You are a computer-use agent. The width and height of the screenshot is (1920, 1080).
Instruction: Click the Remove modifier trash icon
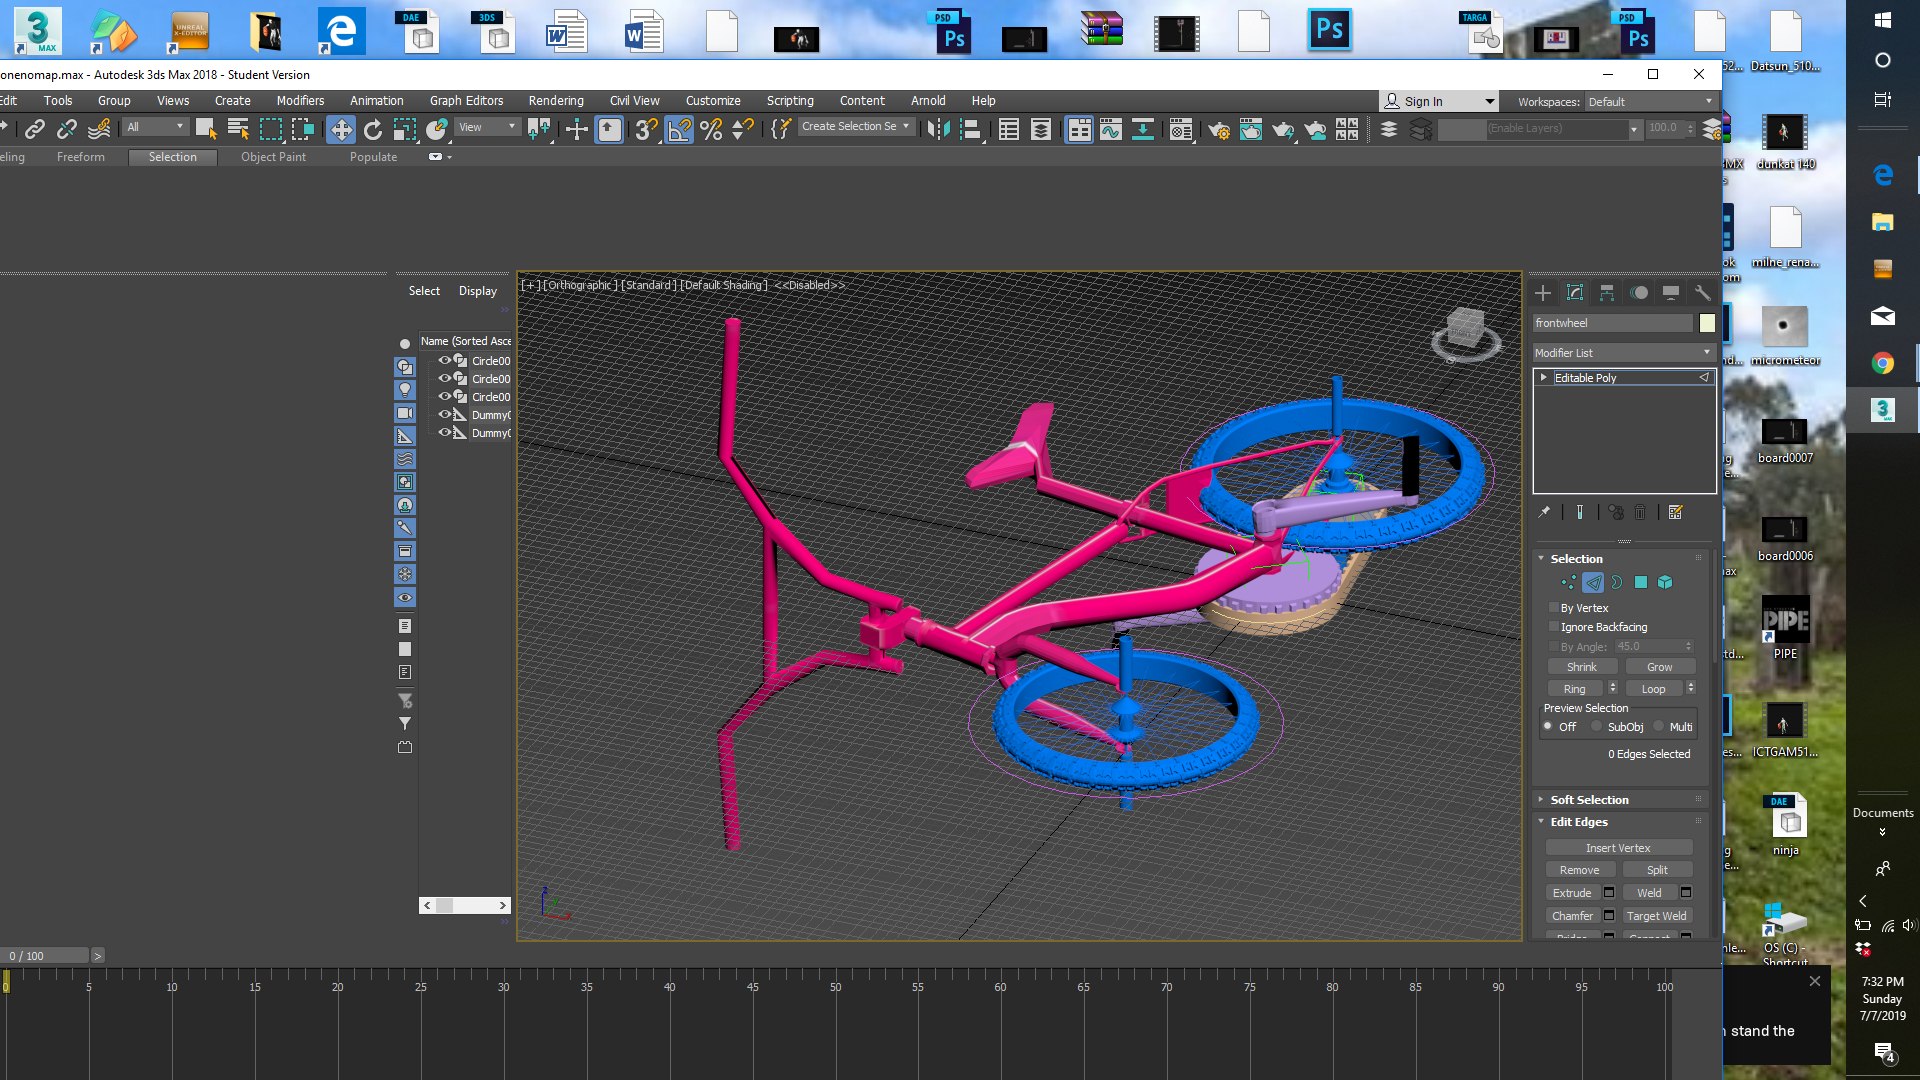(1640, 512)
